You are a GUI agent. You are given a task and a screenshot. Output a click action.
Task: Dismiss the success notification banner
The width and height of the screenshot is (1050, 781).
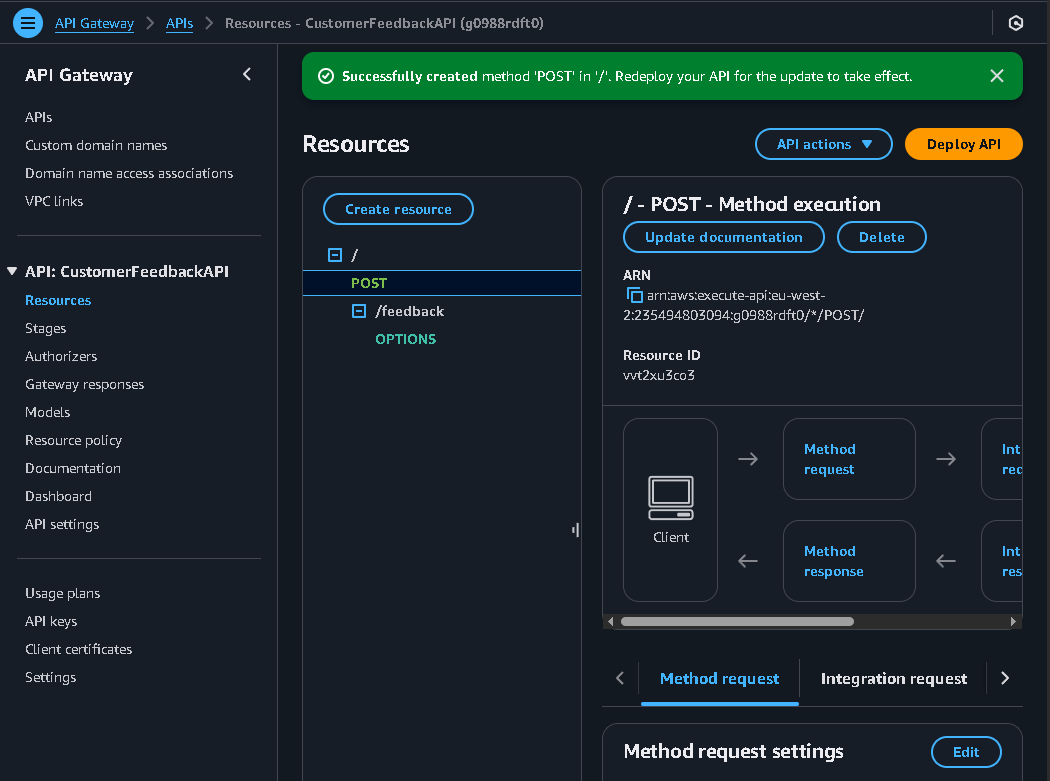(x=996, y=76)
